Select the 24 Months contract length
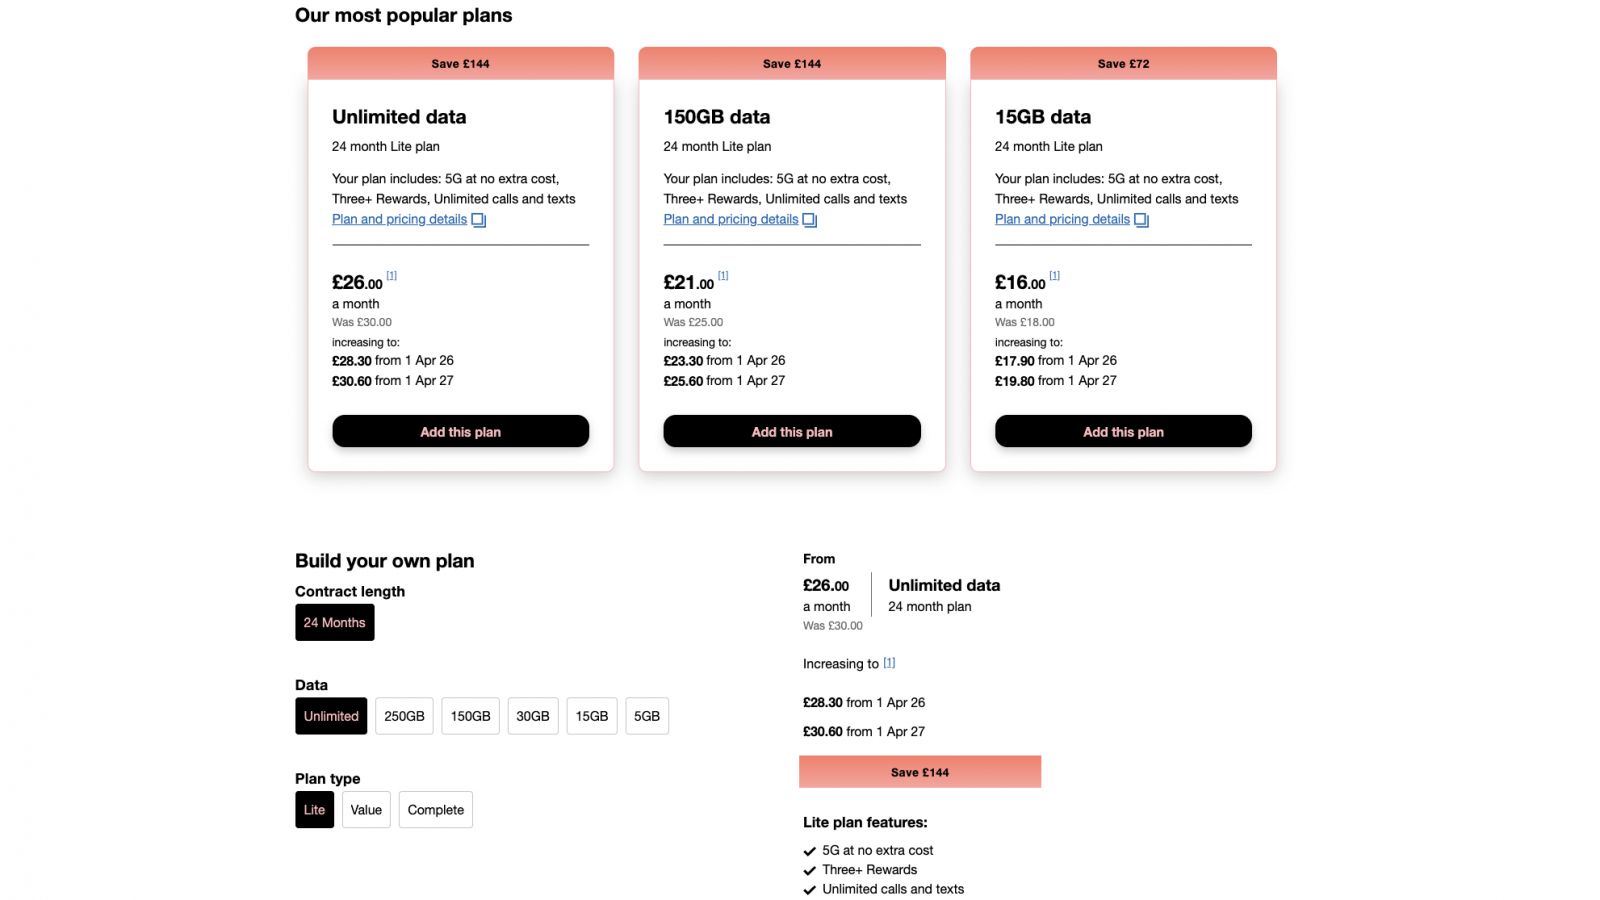 click(x=334, y=622)
